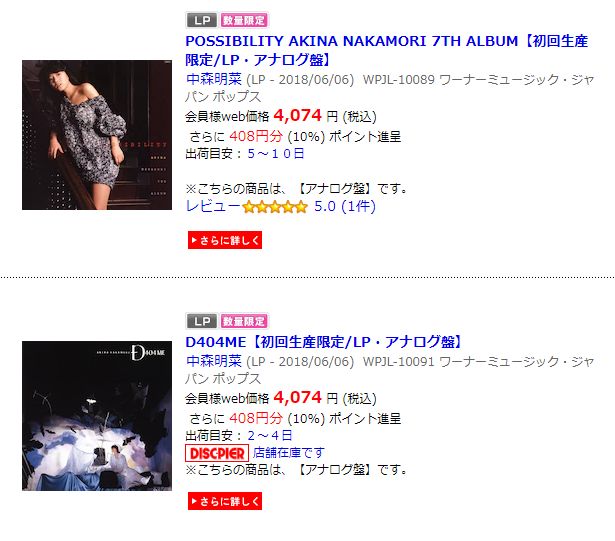Click the five-star review rating icons
Image resolution: width=615 pixels, height=541 pixels.
pyautogui.click(x=275, y=207)
